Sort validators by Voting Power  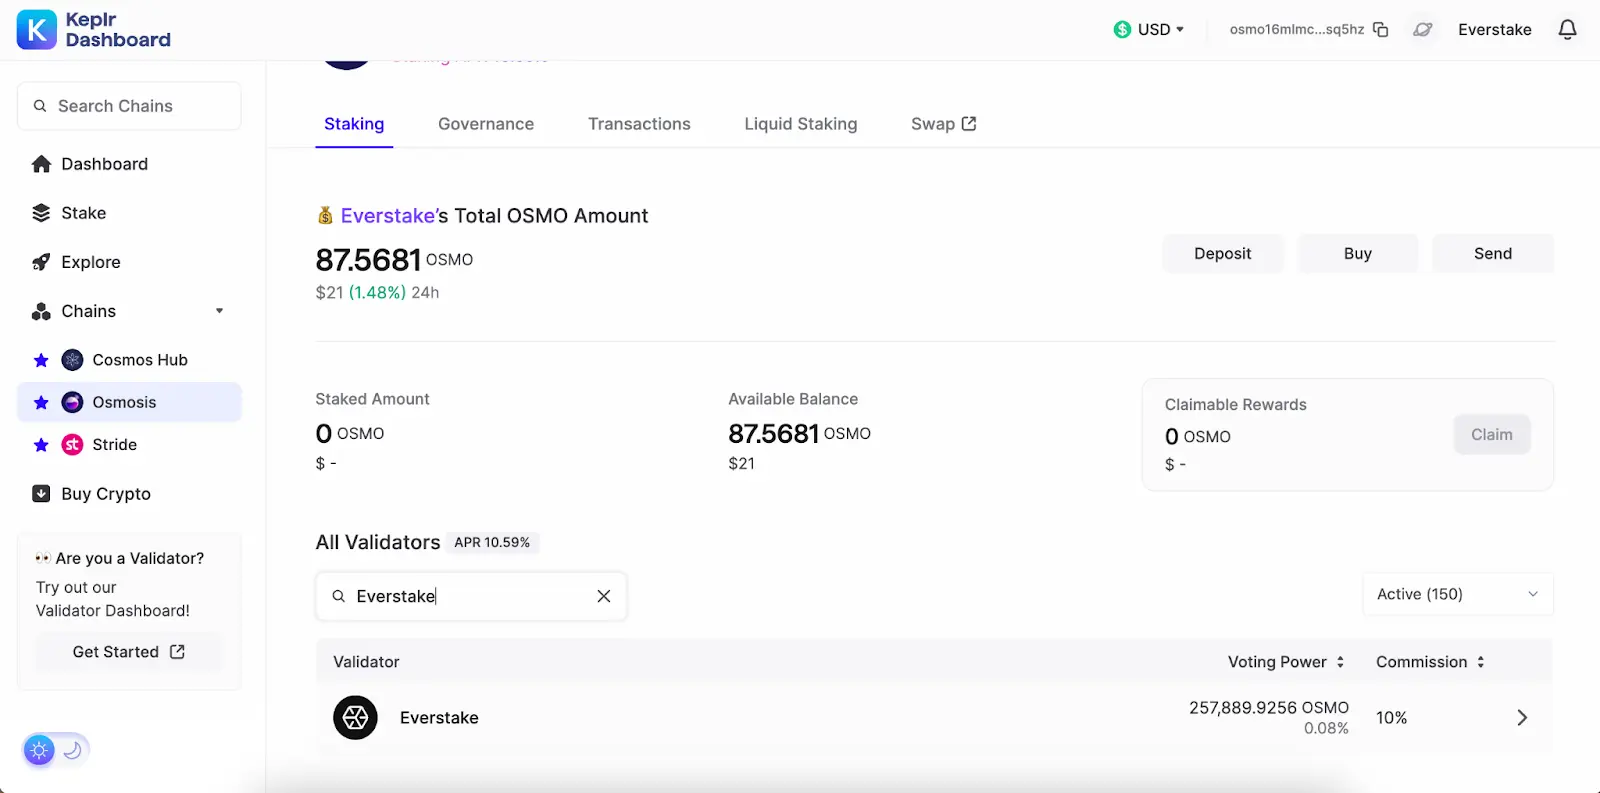[x=1286, y=662]
